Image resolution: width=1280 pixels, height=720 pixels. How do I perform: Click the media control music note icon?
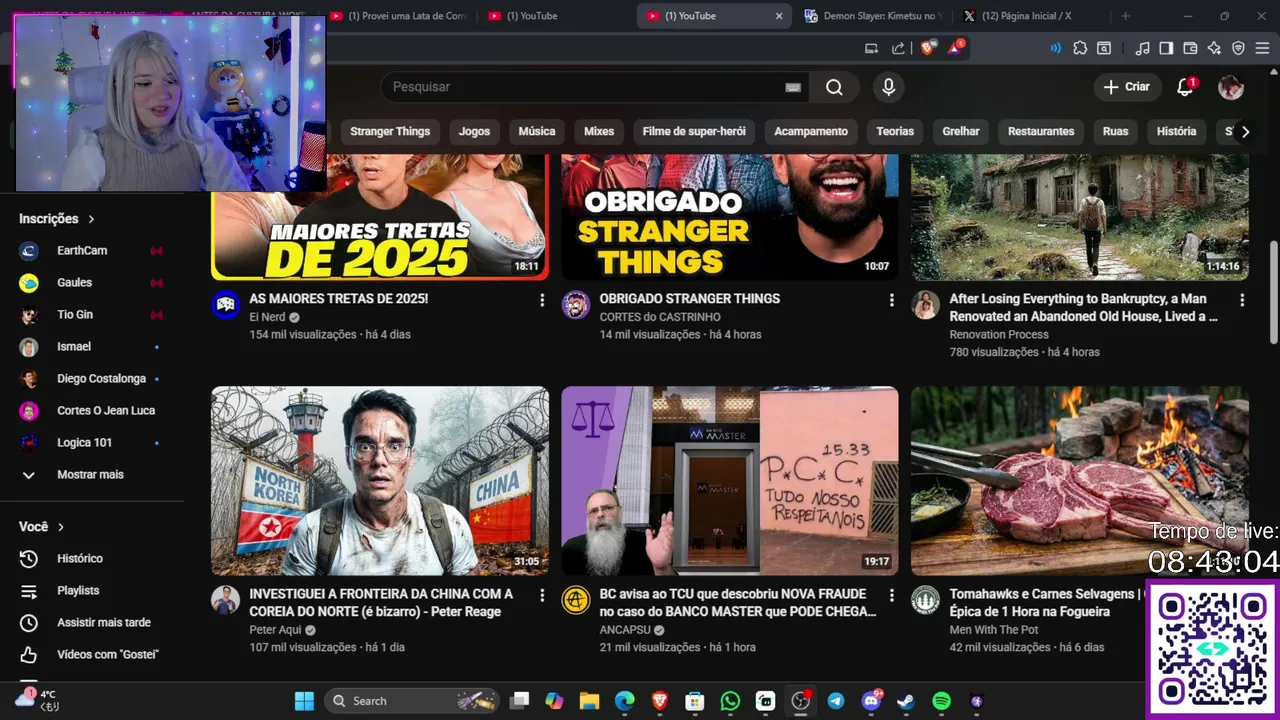(x=1142, y=48)
